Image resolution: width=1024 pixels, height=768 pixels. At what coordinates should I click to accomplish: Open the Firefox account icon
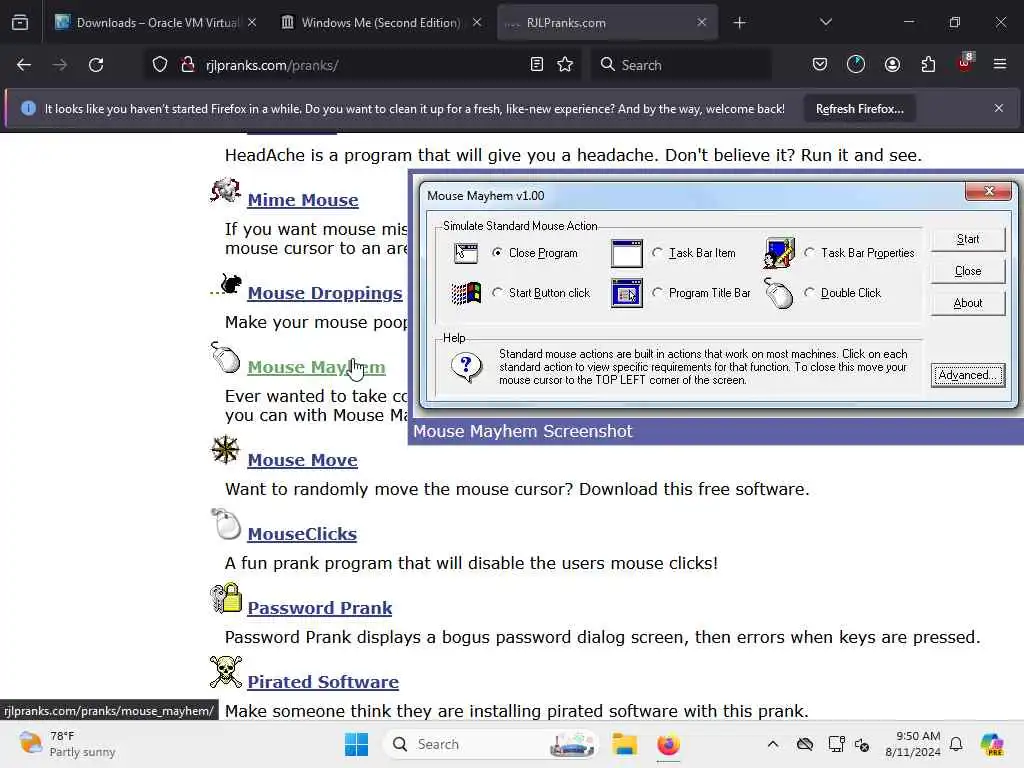tap(892, 65)
